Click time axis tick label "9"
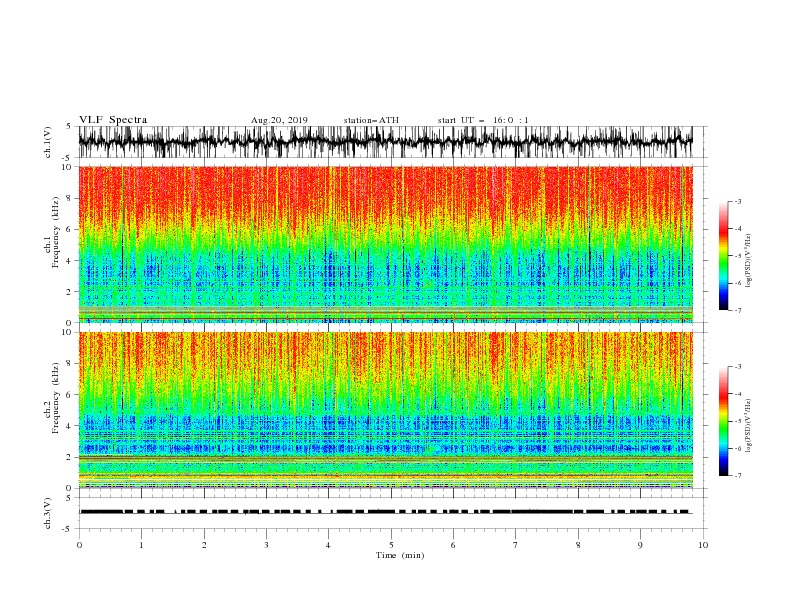This screenshot has height=612, width=792. coord(640,545)
